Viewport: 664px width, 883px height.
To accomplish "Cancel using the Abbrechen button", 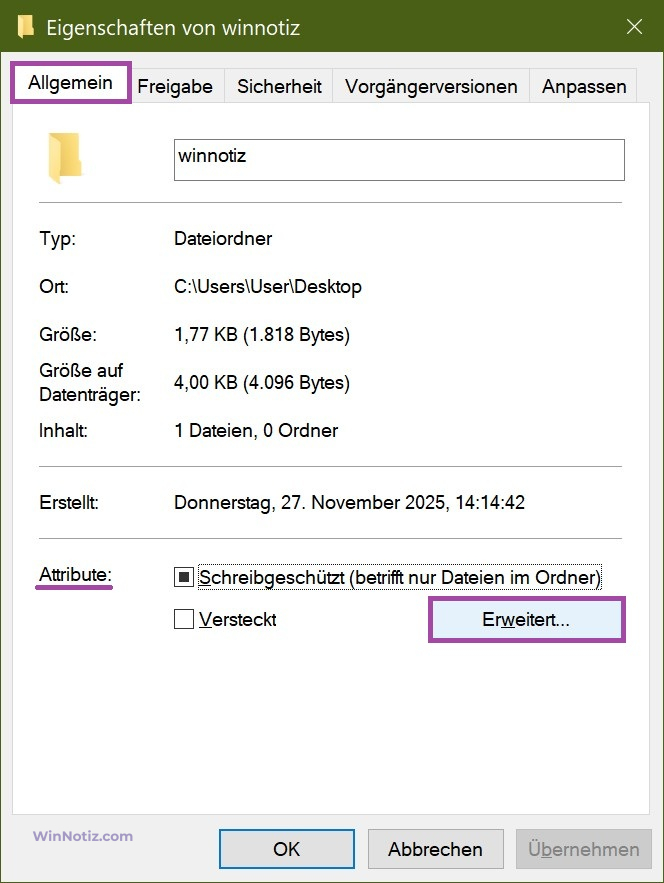I will pyautogui.click(x=435, y=849).
